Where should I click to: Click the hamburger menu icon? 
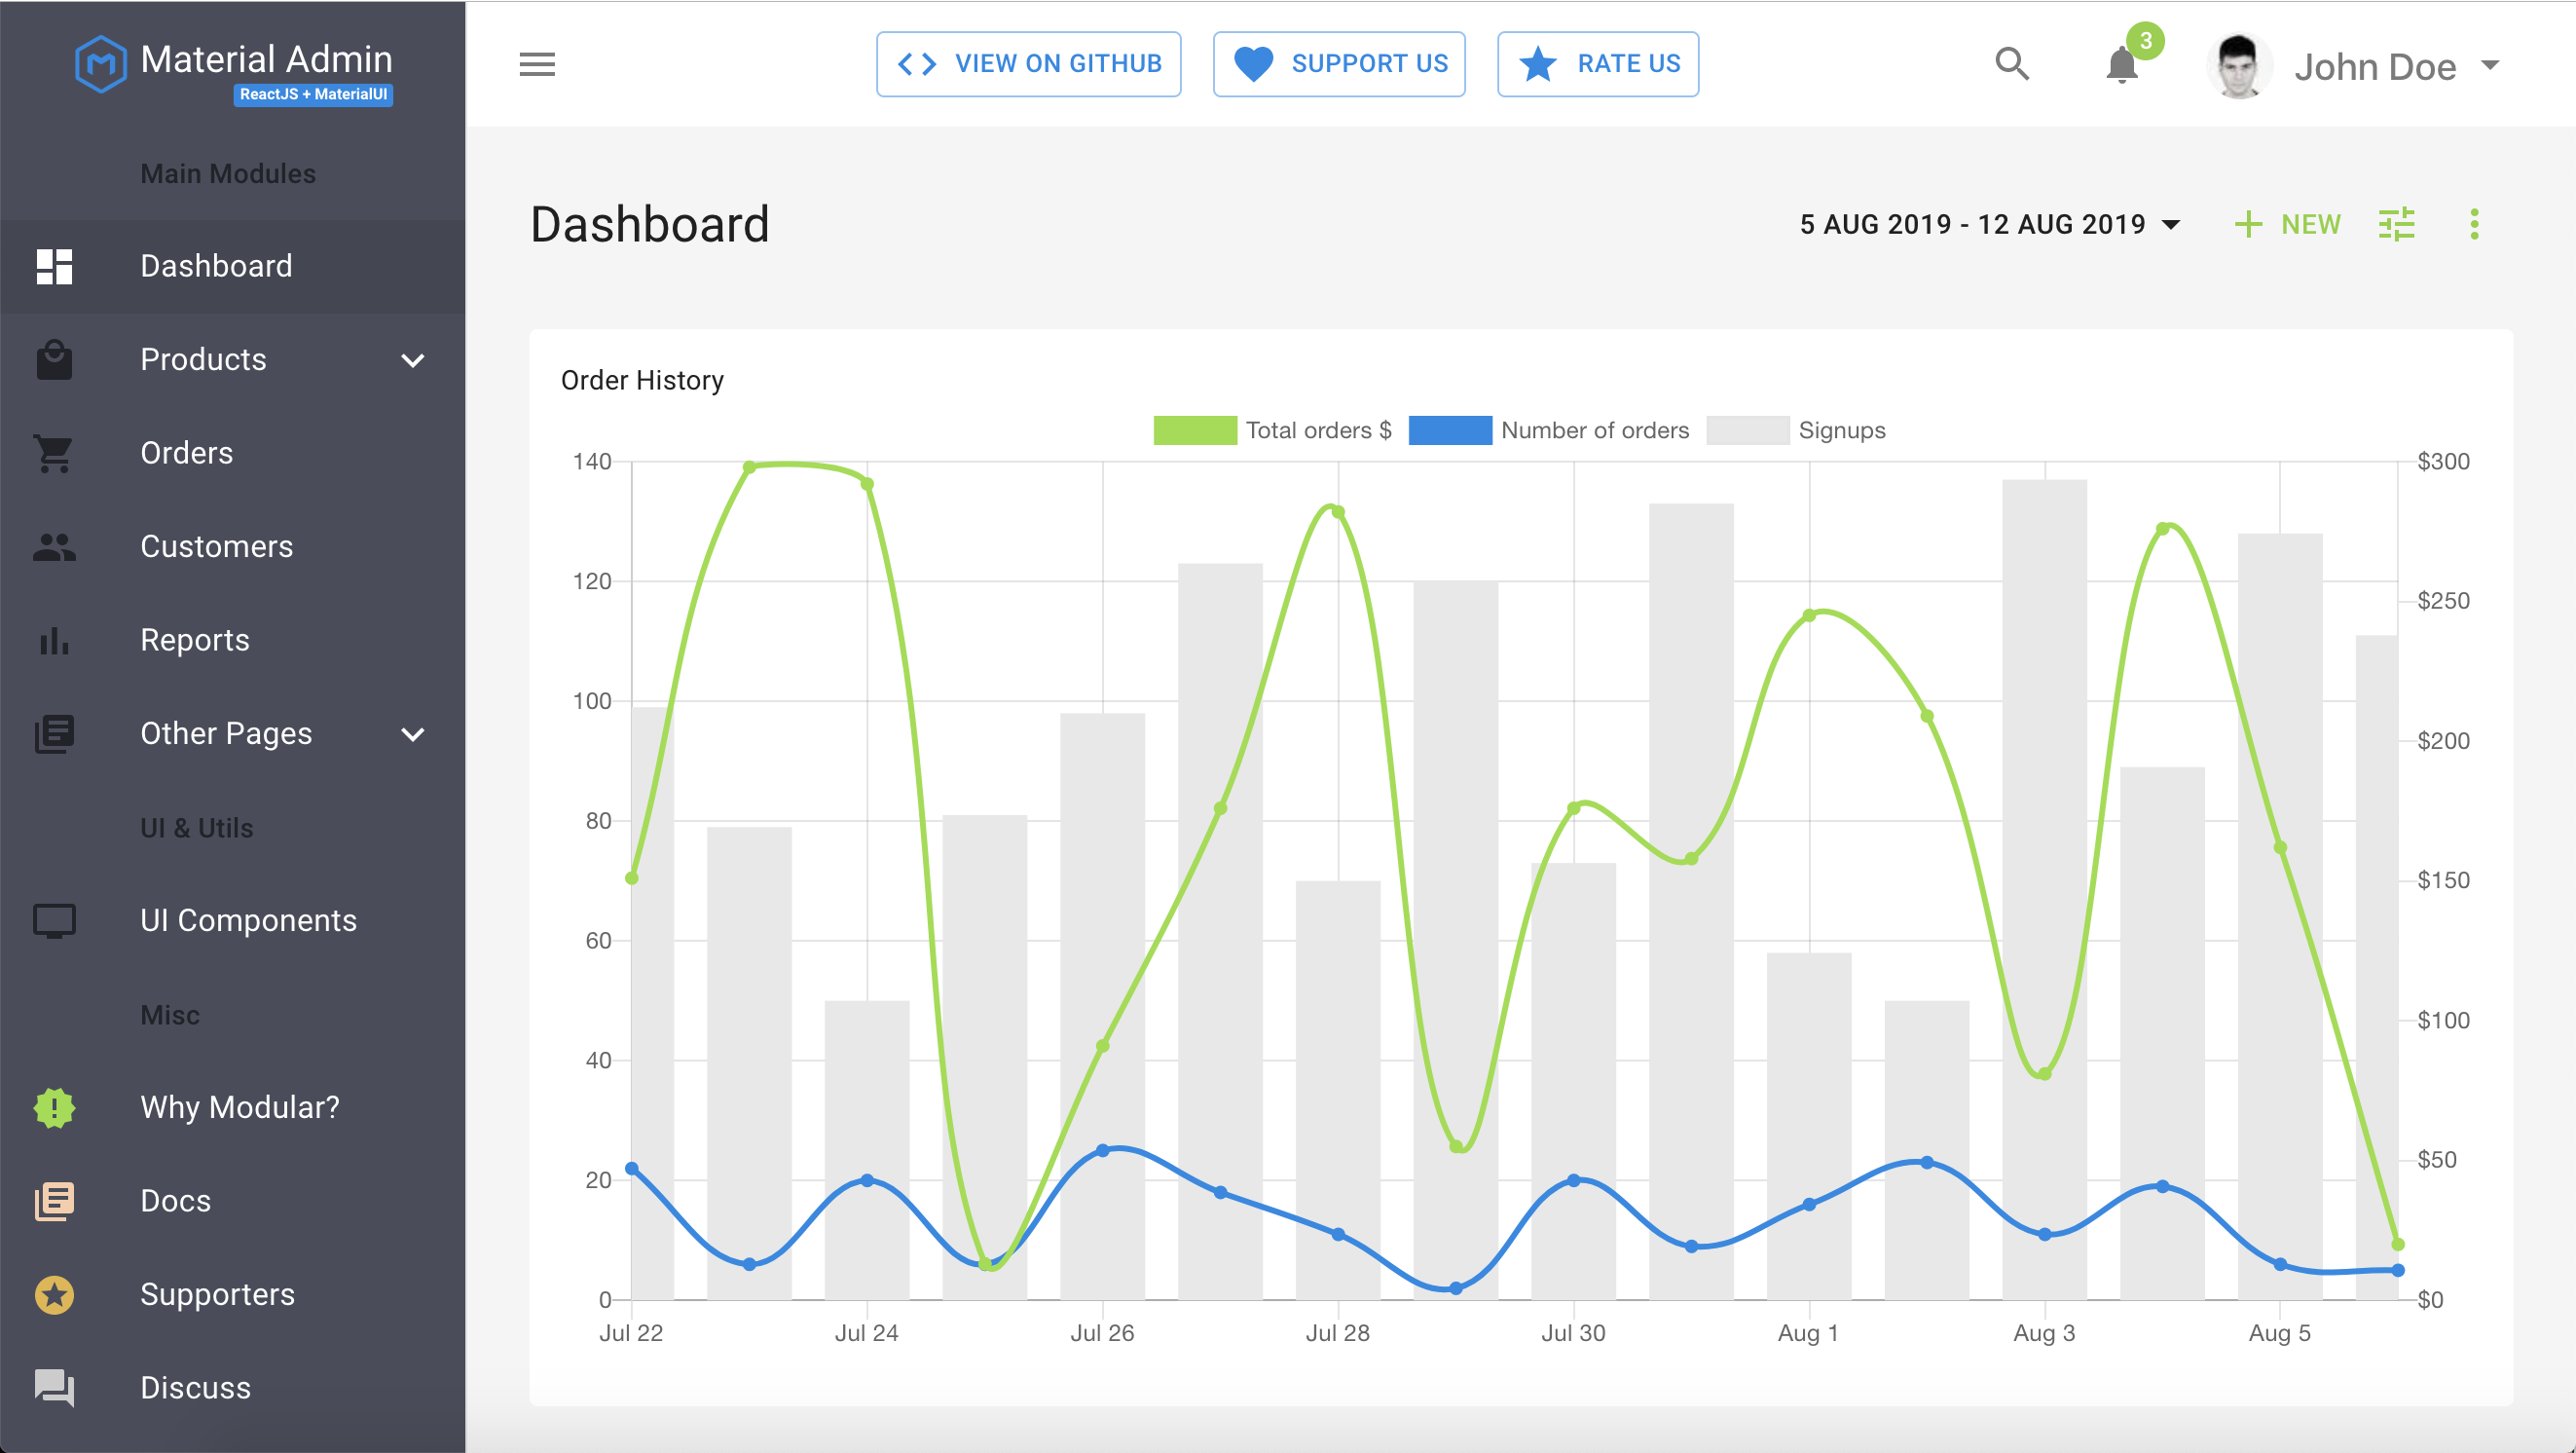(534, 63)
